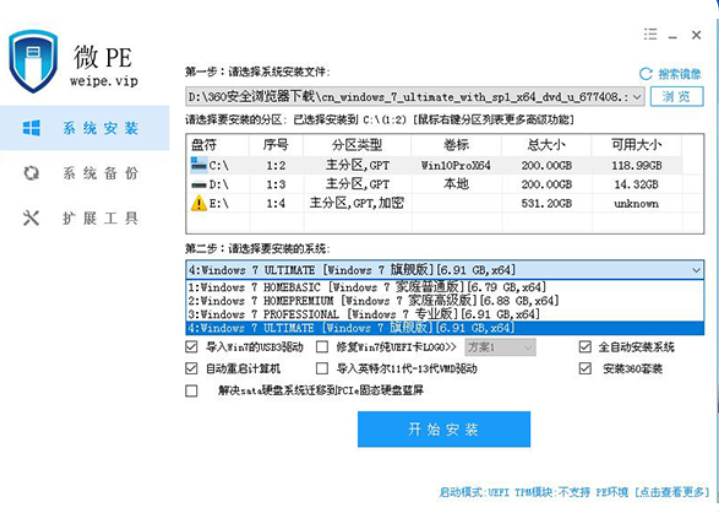Click the 浏览 browse button
This screenshot has height=512, width=719.
pyautogui.click(x=676, y=97)
